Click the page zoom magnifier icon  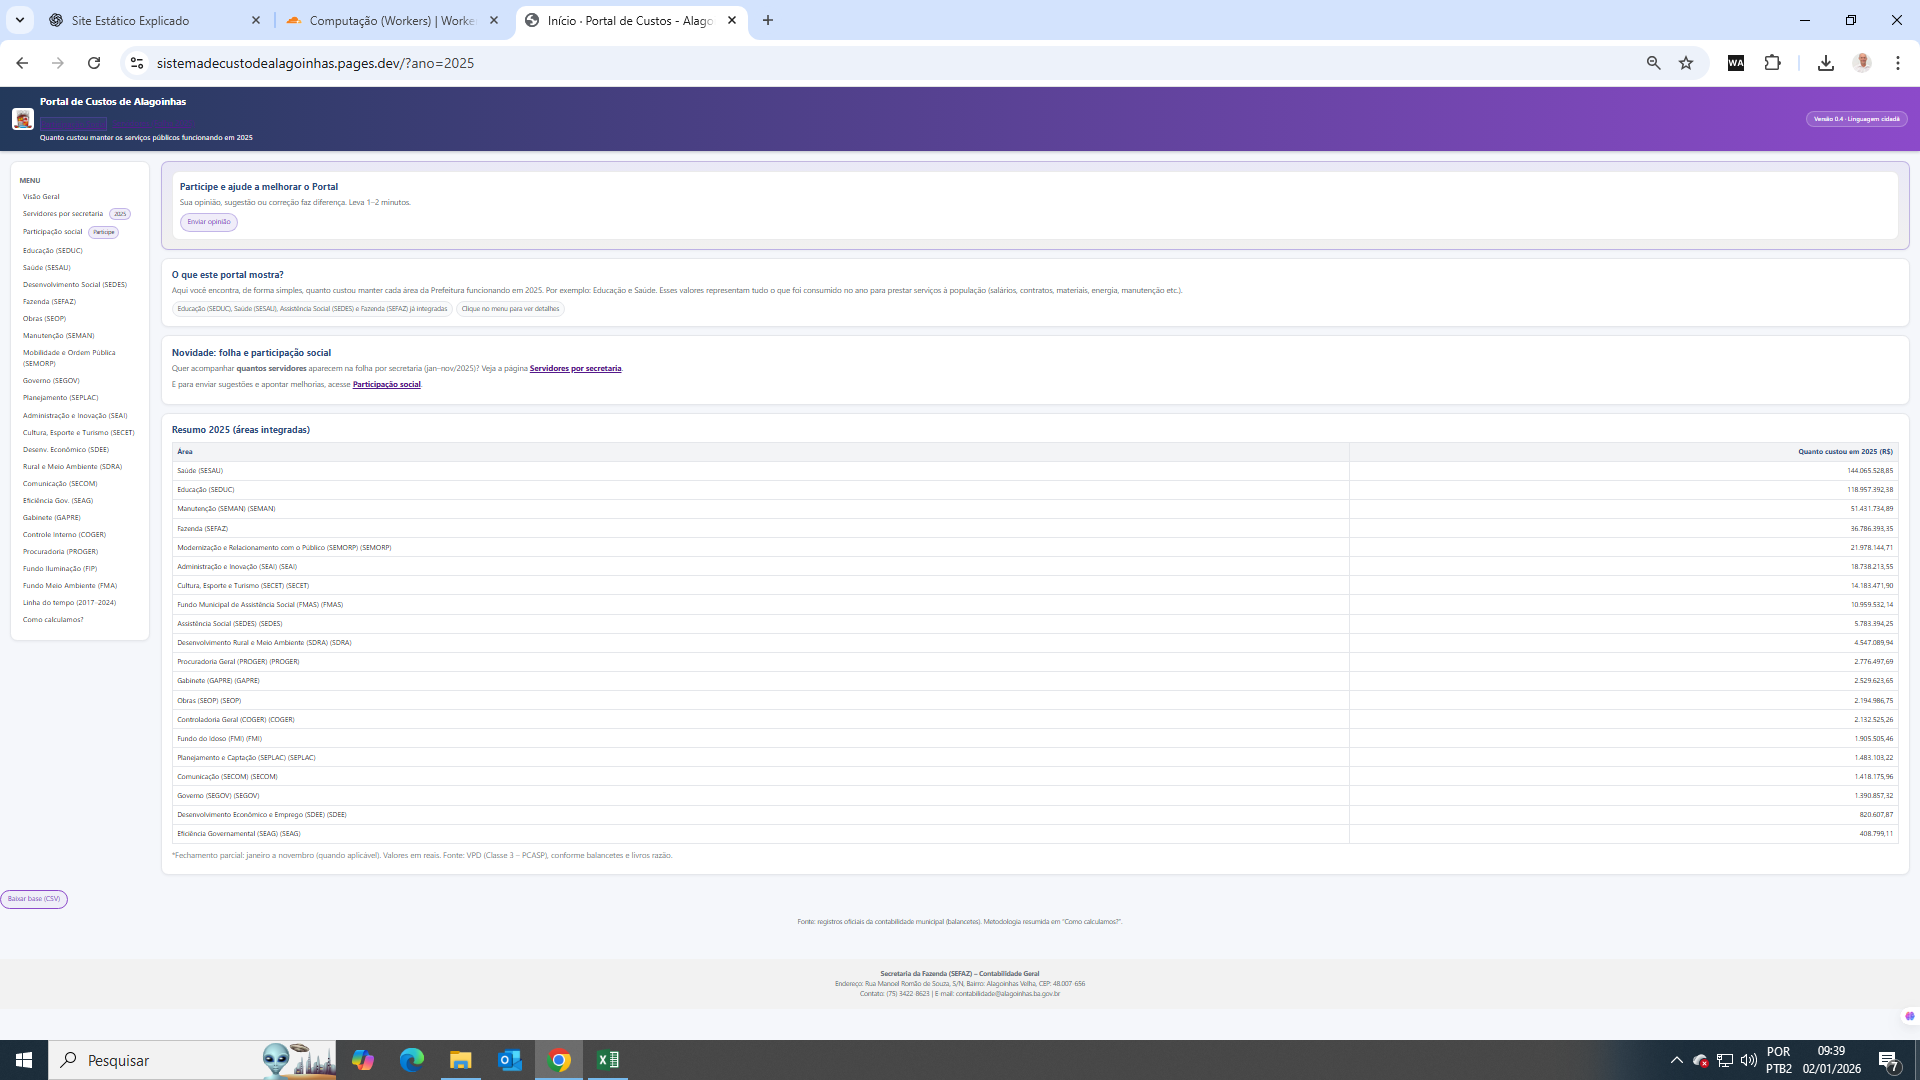pos(1653,63)
